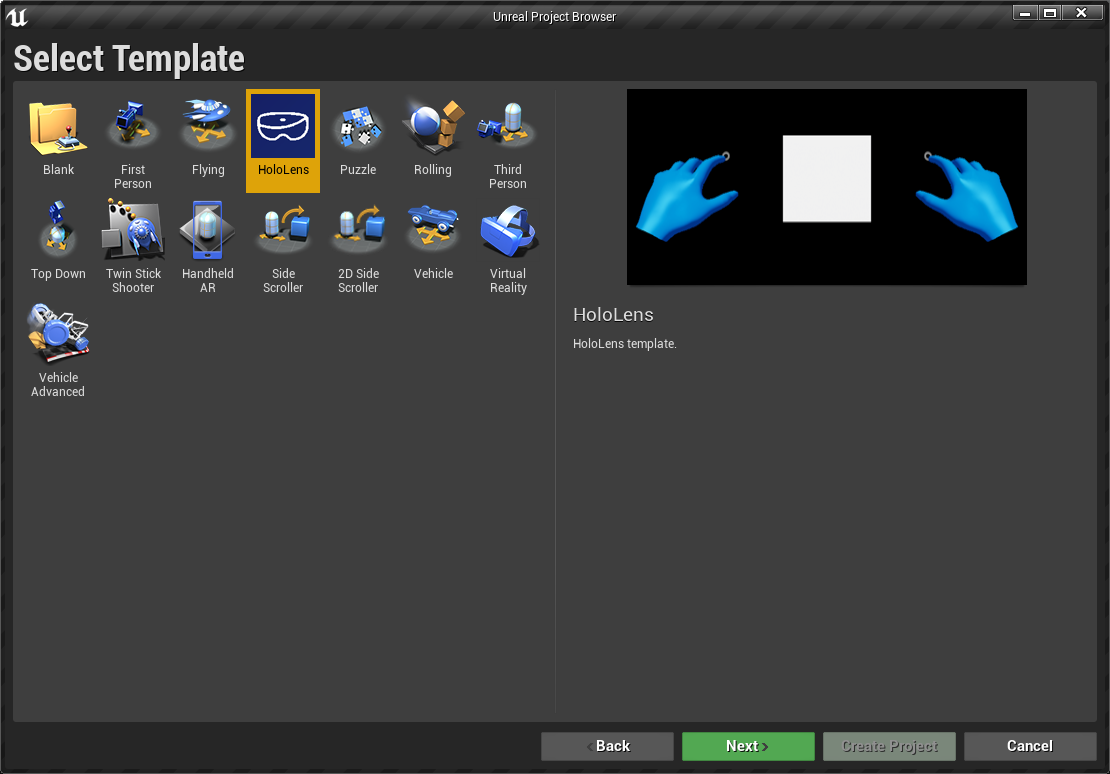Maximize the Unreal Project Browser window
The height and width of the screenshot is (774, 1110).
coord(1050,13)
